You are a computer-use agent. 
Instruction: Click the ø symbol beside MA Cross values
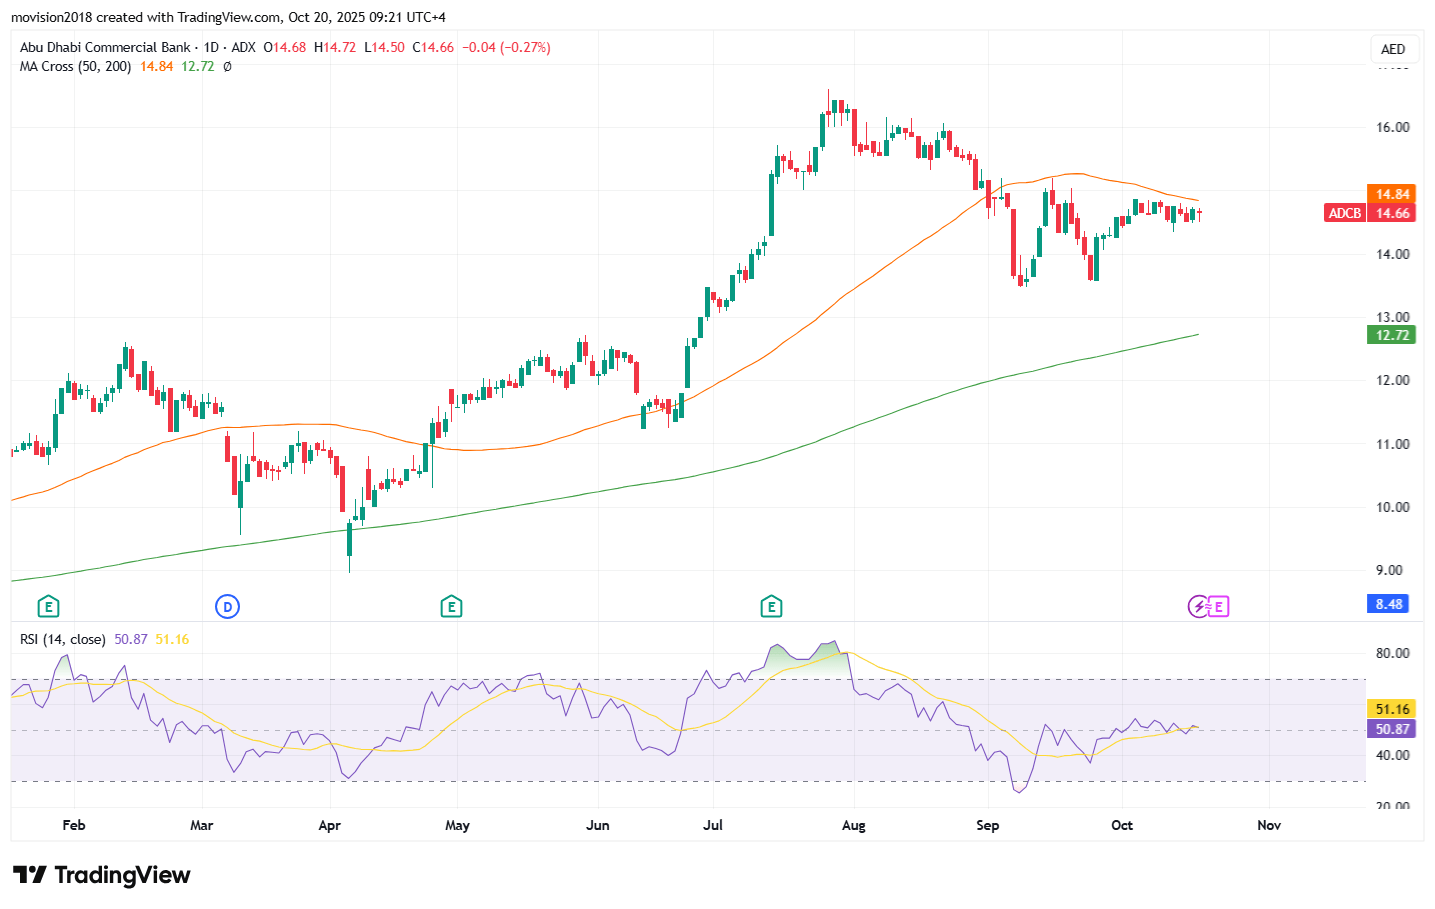pyautogui.click(x=227, y=66)
